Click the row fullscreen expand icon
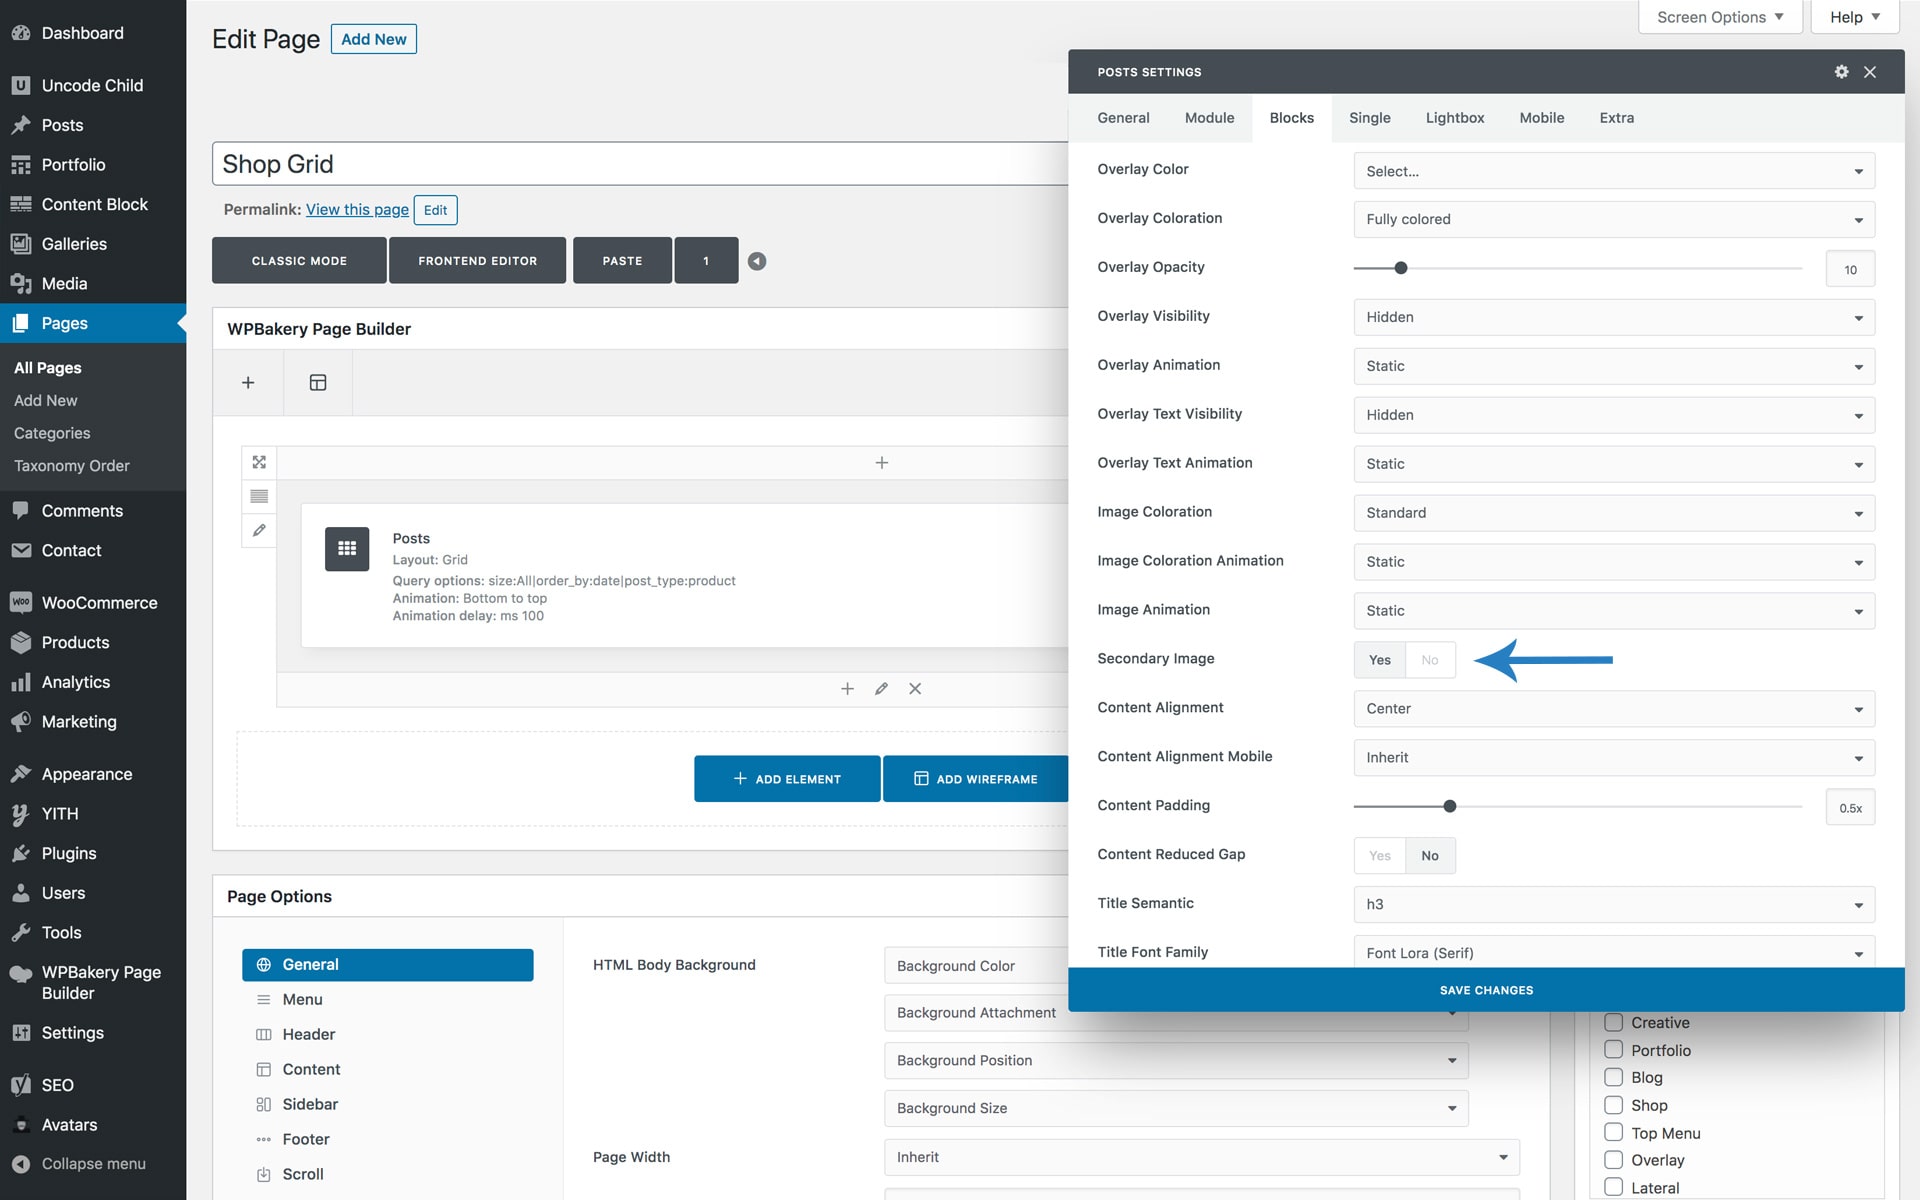The height and width of the screenshot is (1200, 1920). 259,462
